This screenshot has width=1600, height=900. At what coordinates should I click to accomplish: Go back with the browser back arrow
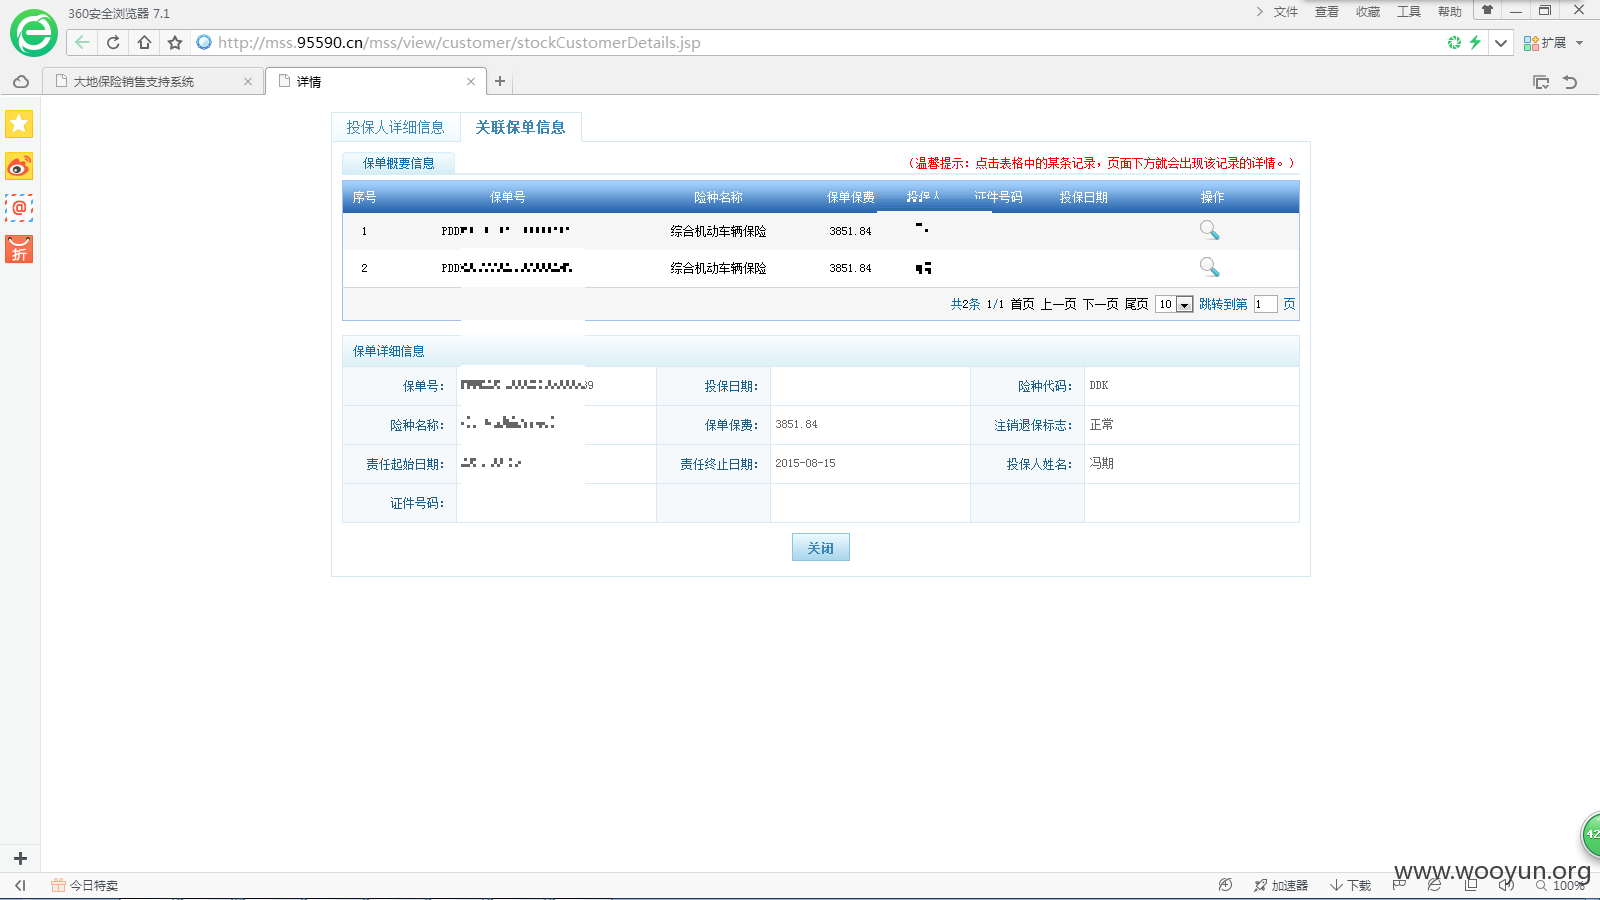click(82, 42)
